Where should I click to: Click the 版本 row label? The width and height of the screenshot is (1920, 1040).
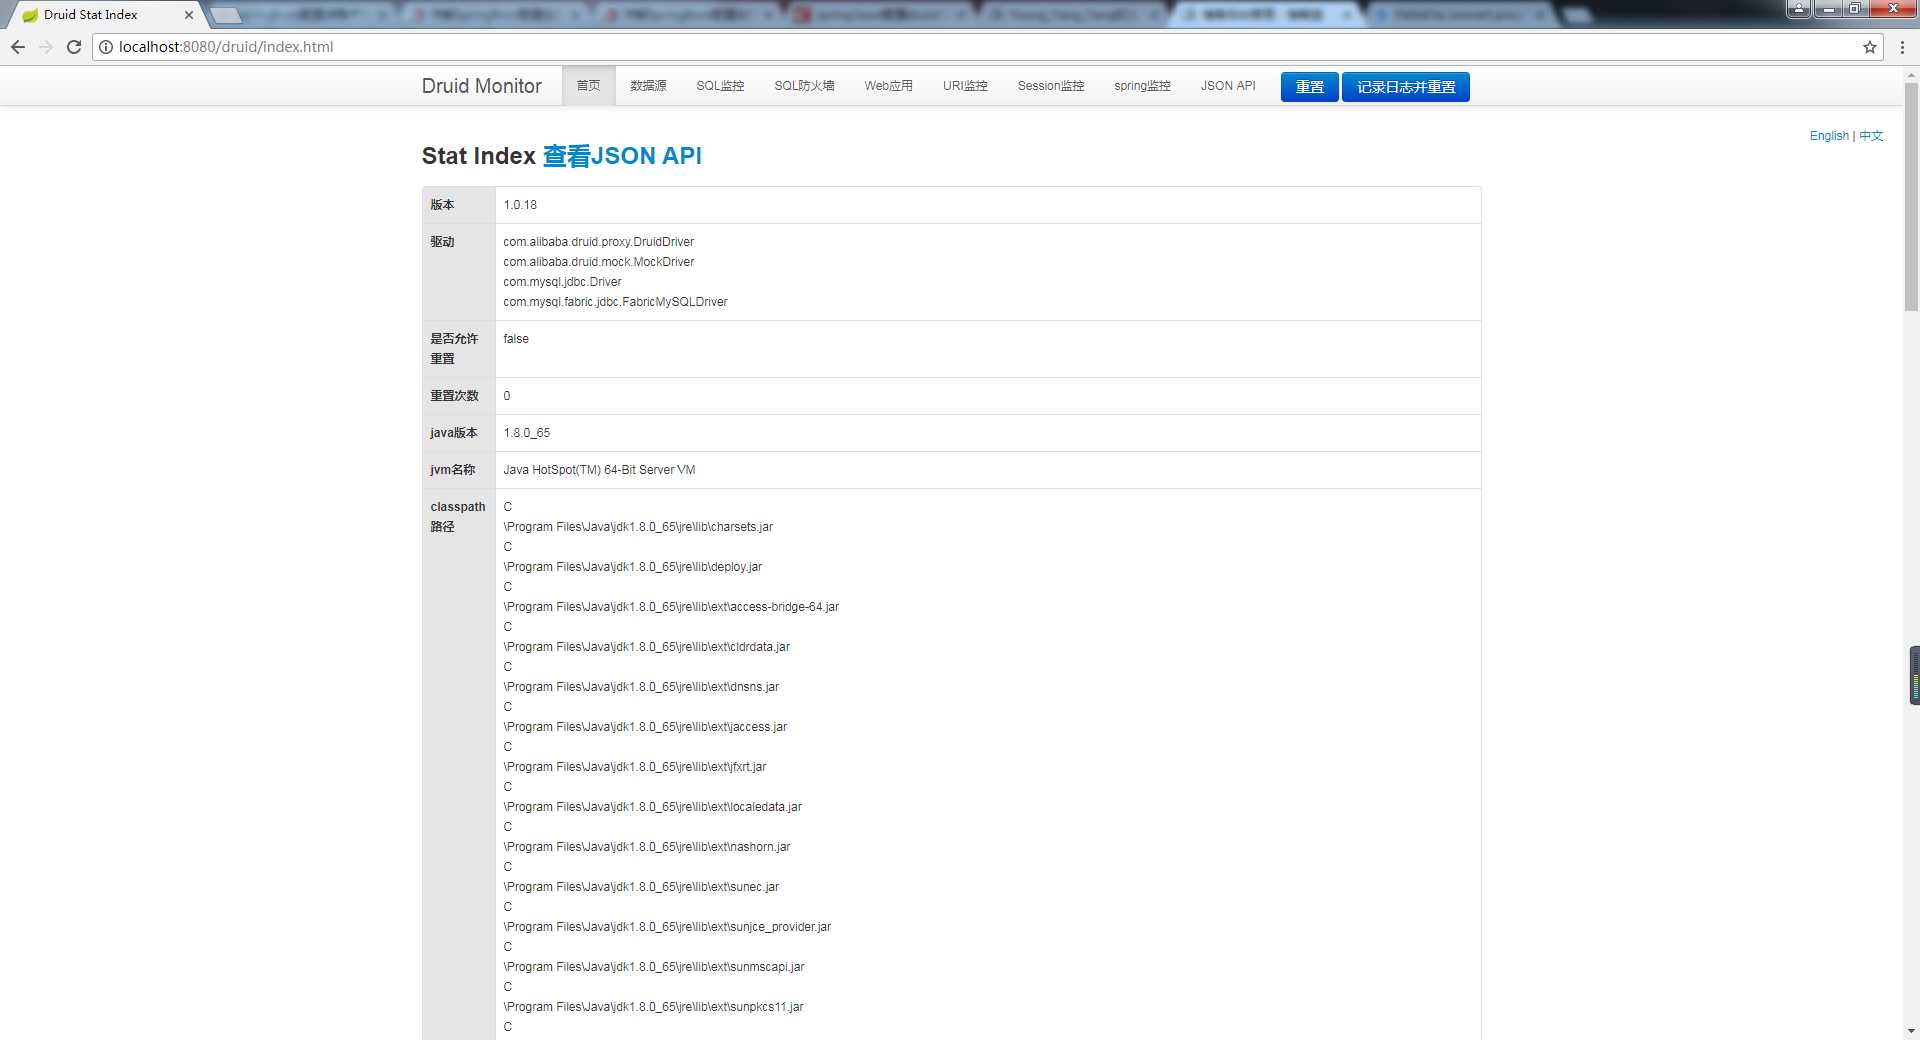442,205
